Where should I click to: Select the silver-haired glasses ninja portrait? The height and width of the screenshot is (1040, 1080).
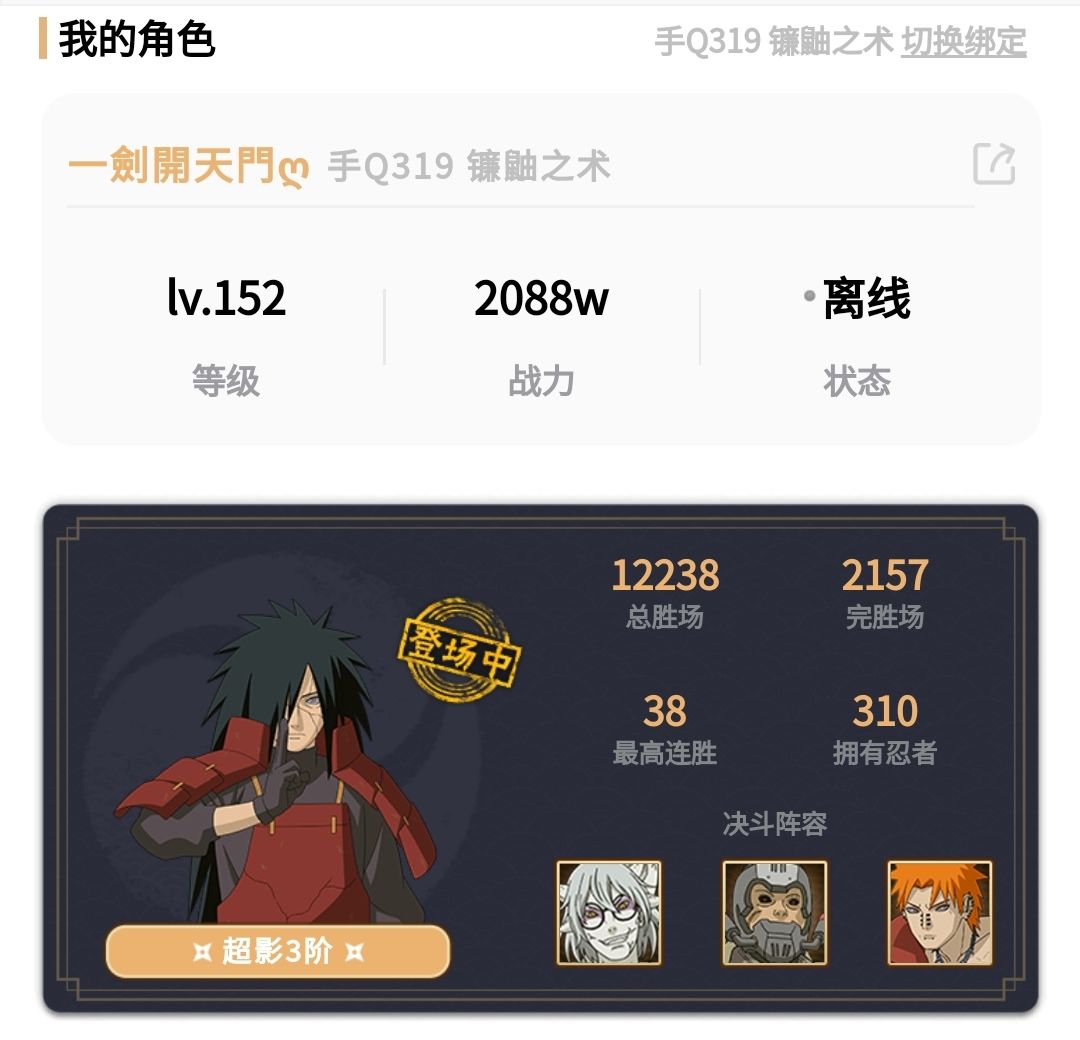(609, 913)
